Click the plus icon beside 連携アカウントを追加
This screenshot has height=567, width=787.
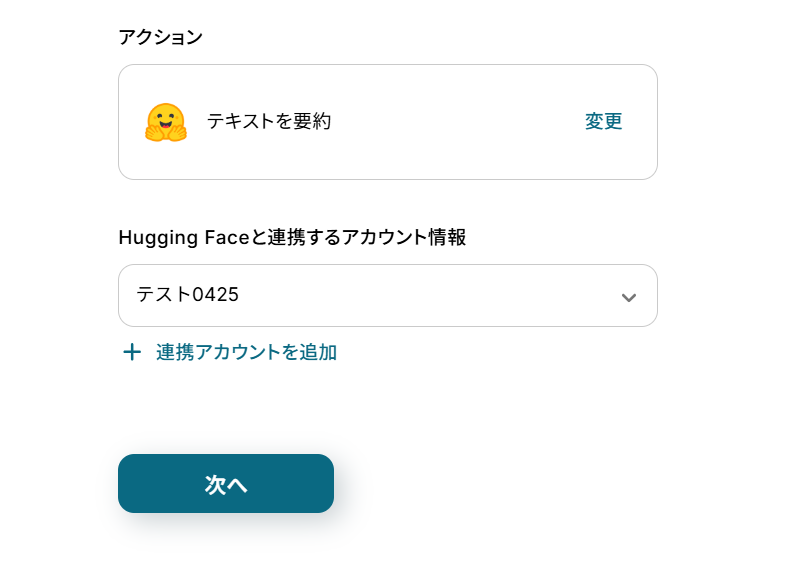coord(131,352)
